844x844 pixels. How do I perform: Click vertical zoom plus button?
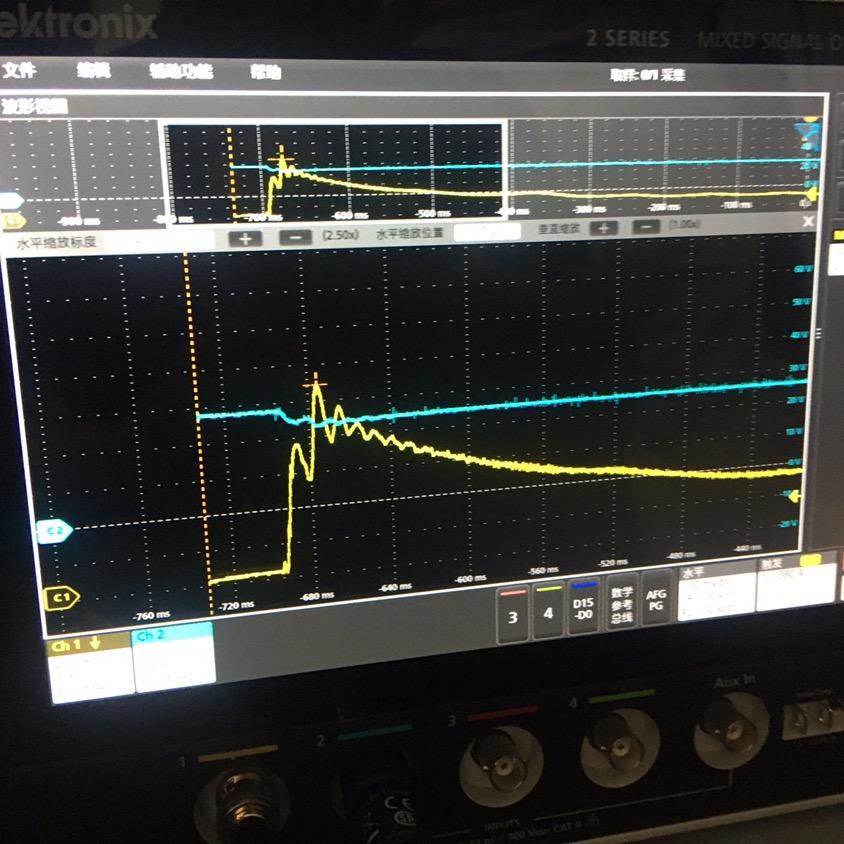tap(603, 228)
